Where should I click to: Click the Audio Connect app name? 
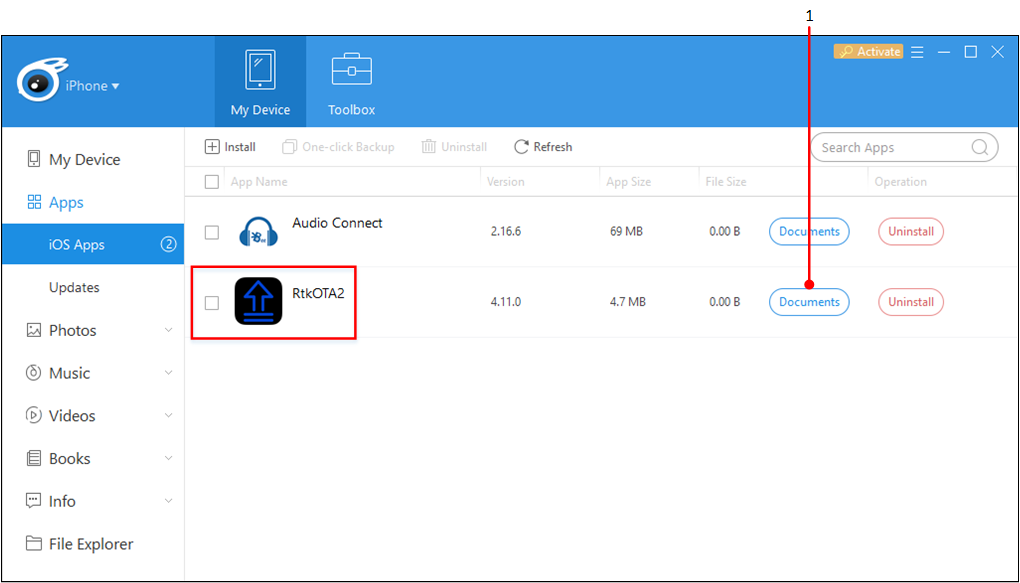pos(337,223)
